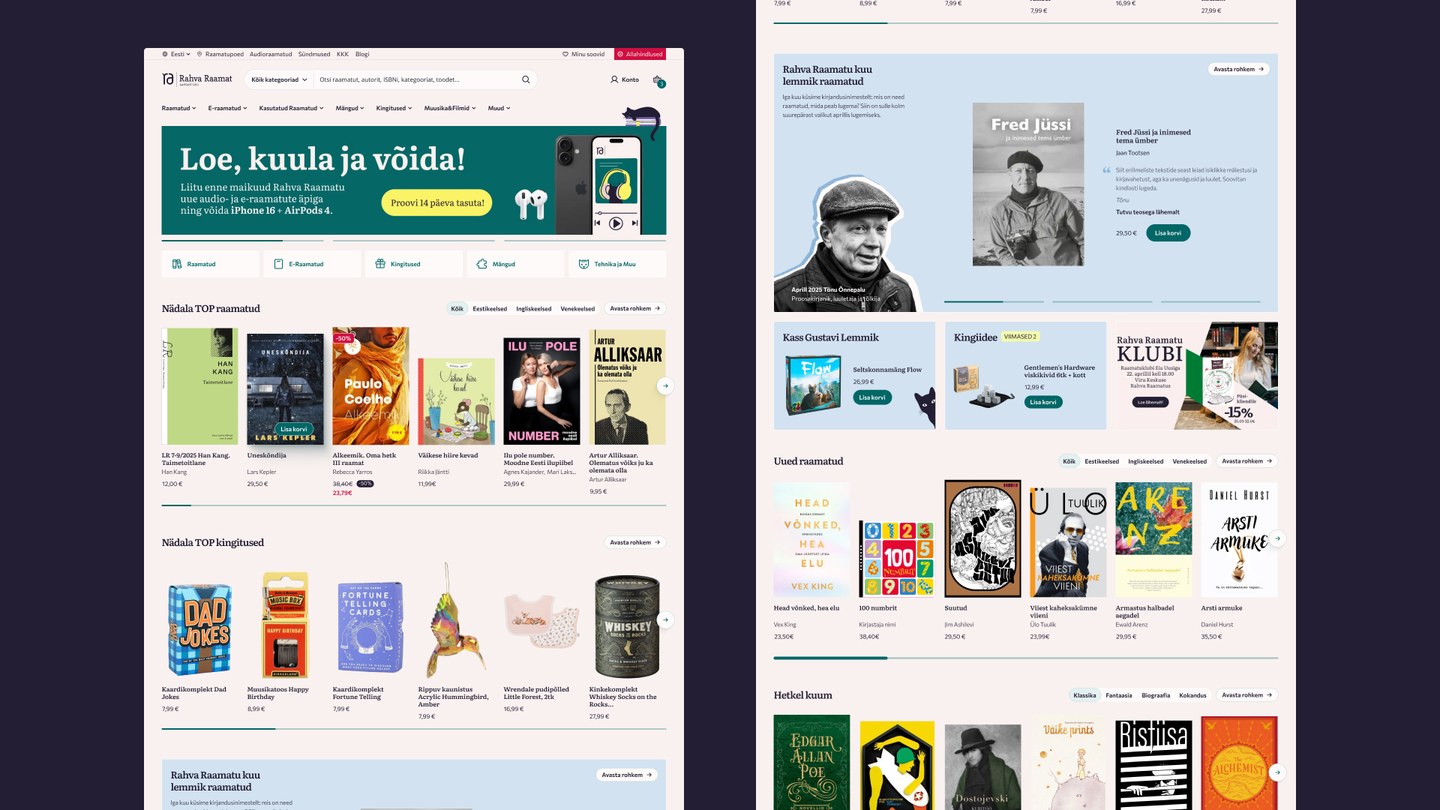Click Avasta rohkem in Hetkel kuum
1440x810 pixels.
tap(1247, 695)
